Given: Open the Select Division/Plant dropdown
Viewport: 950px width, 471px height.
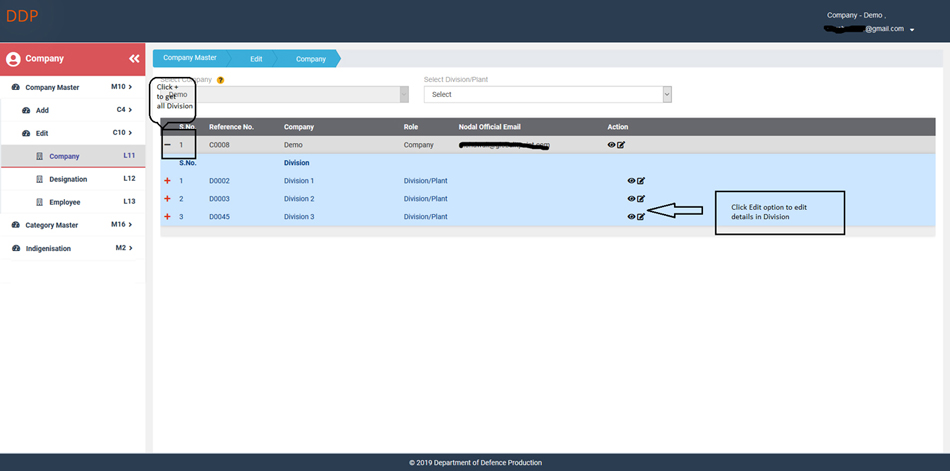Looking at the screenshot, I should tap(547, 94).
